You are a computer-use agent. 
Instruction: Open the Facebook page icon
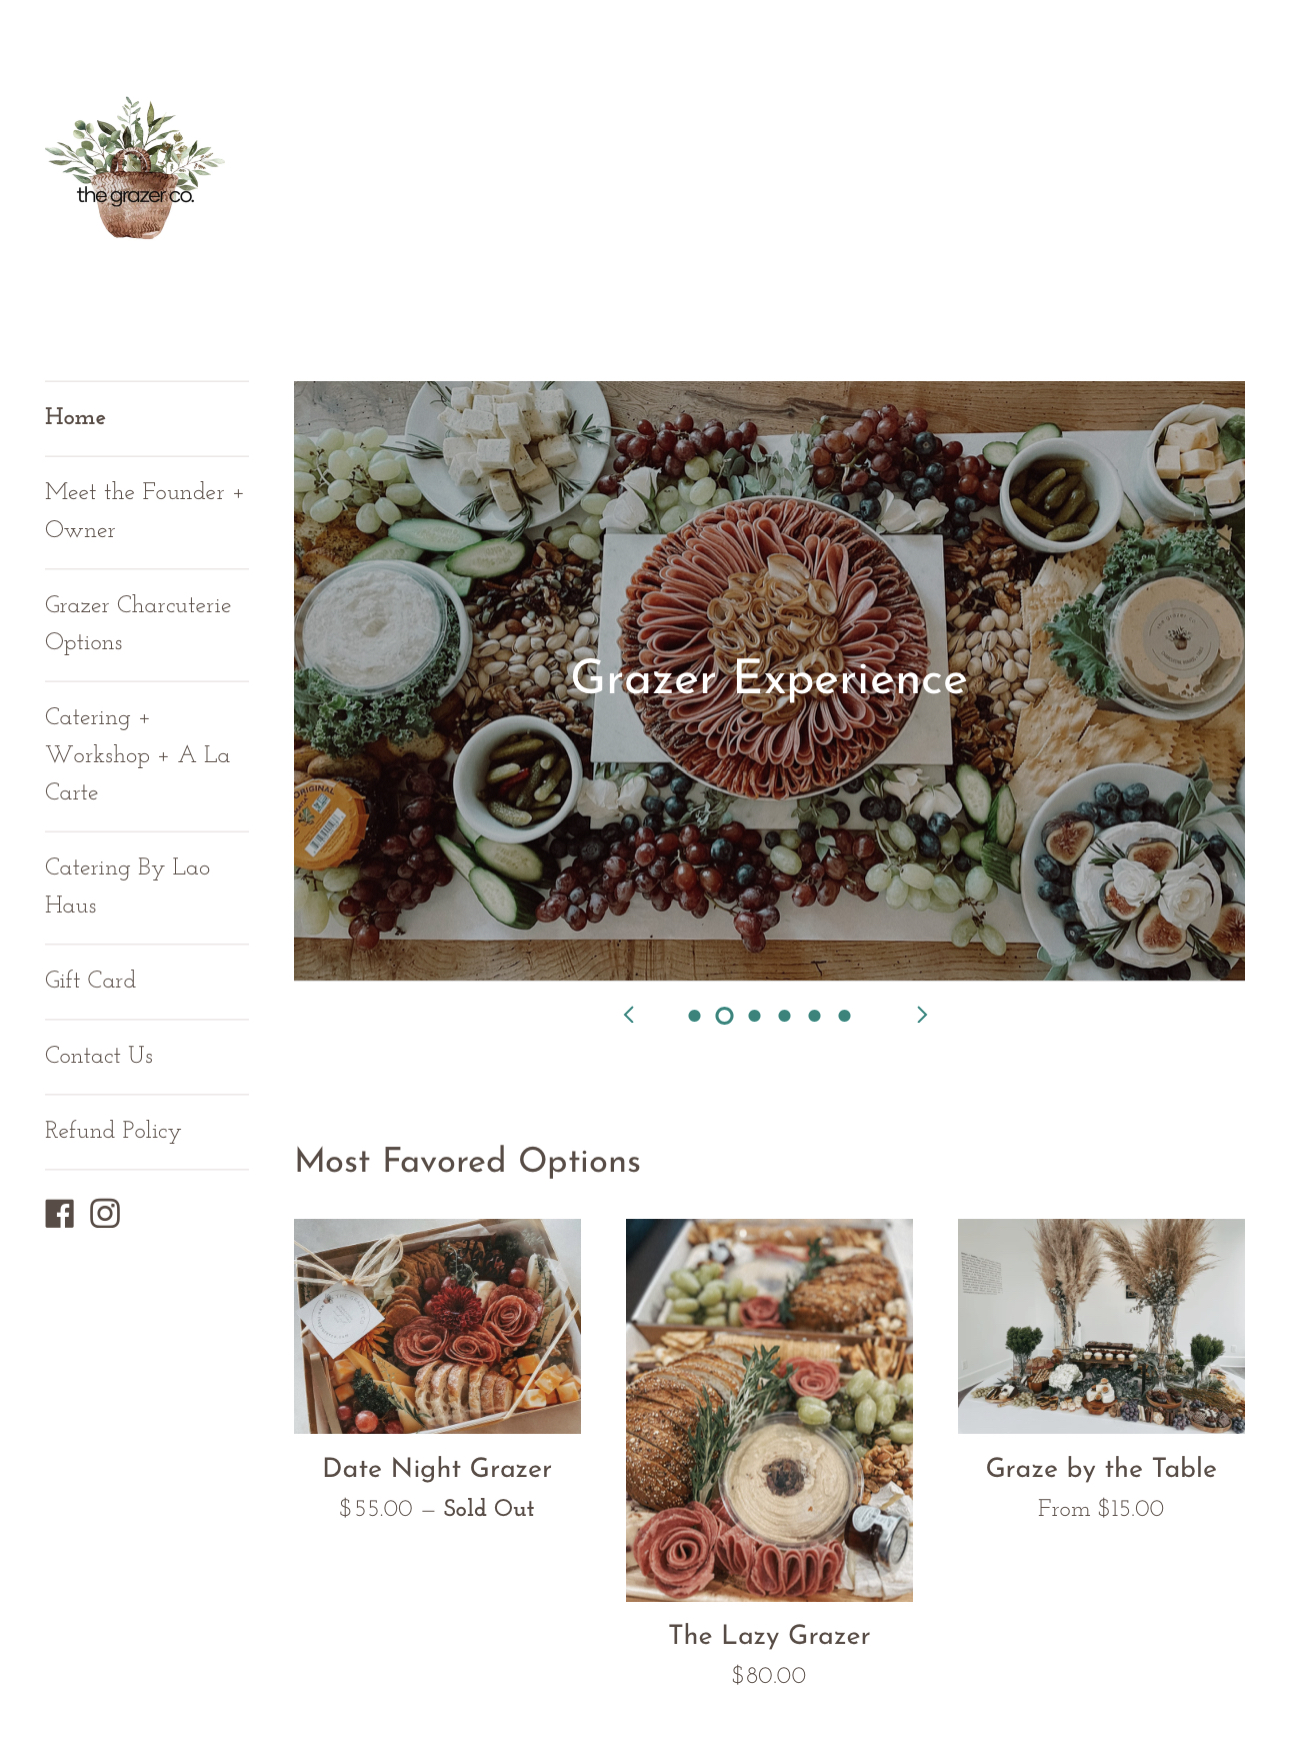coord(60,1213)
